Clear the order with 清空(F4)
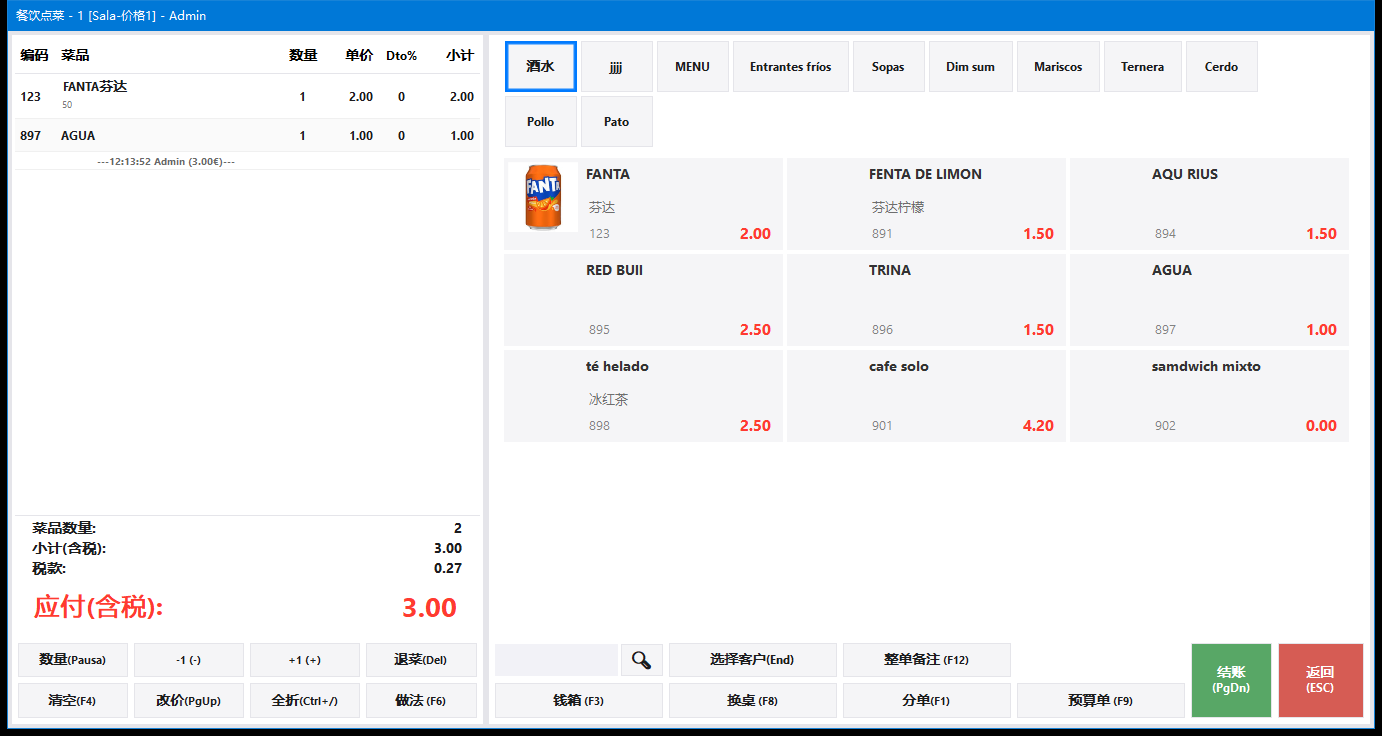Image resolution: width=1382 pixels, height=736 pixels. (73, 701)
